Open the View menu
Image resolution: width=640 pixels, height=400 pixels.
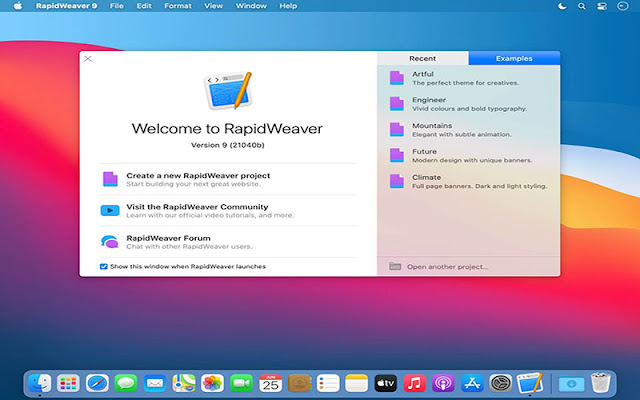click(x=213, y=6)
